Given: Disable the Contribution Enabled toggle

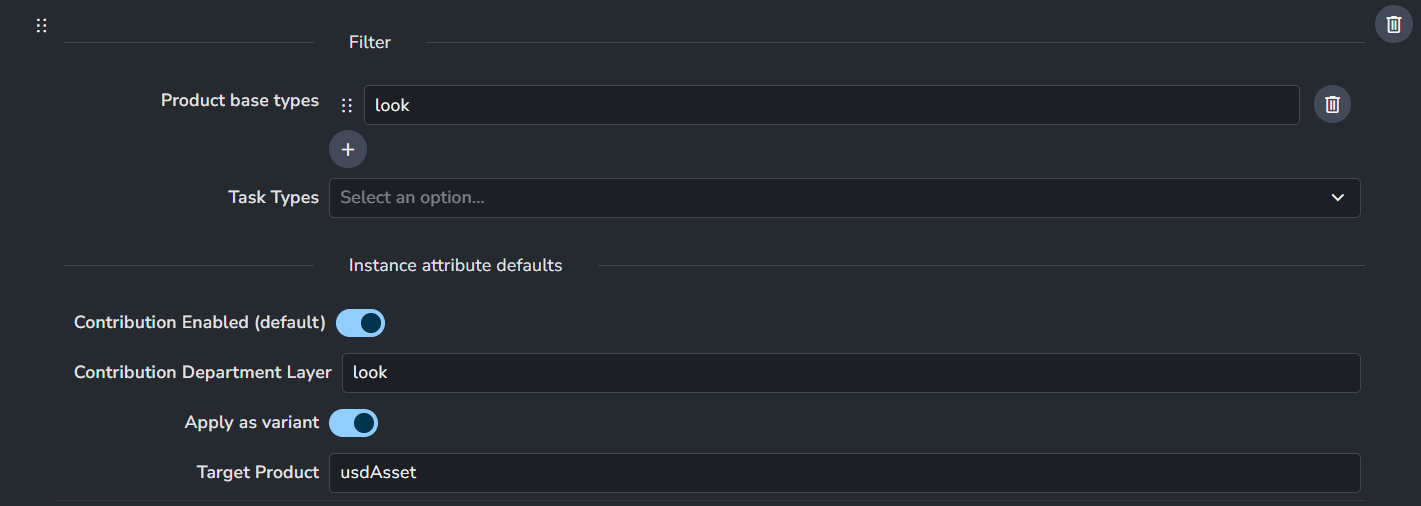Looking at the screenshot, I should click(x=360, y=323).
